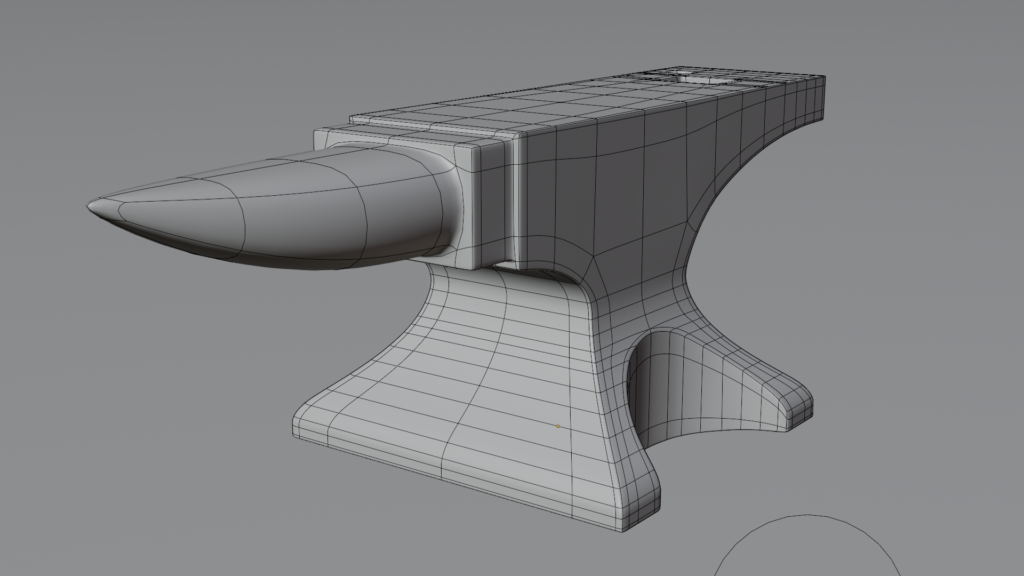Click the orange origin point on the anvil base
1024x576 pixels.
(558, 426)
